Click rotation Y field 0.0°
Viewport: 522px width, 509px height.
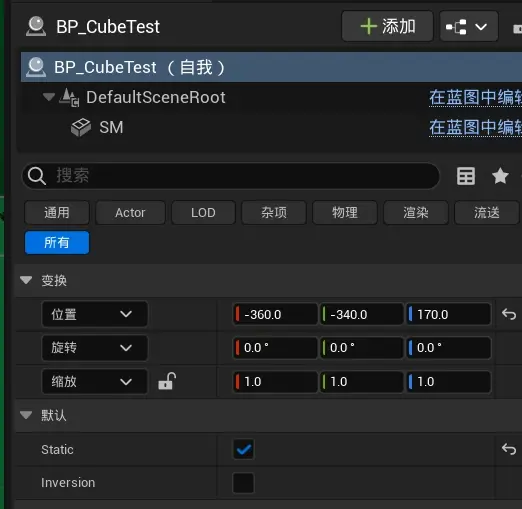(362, 348)
